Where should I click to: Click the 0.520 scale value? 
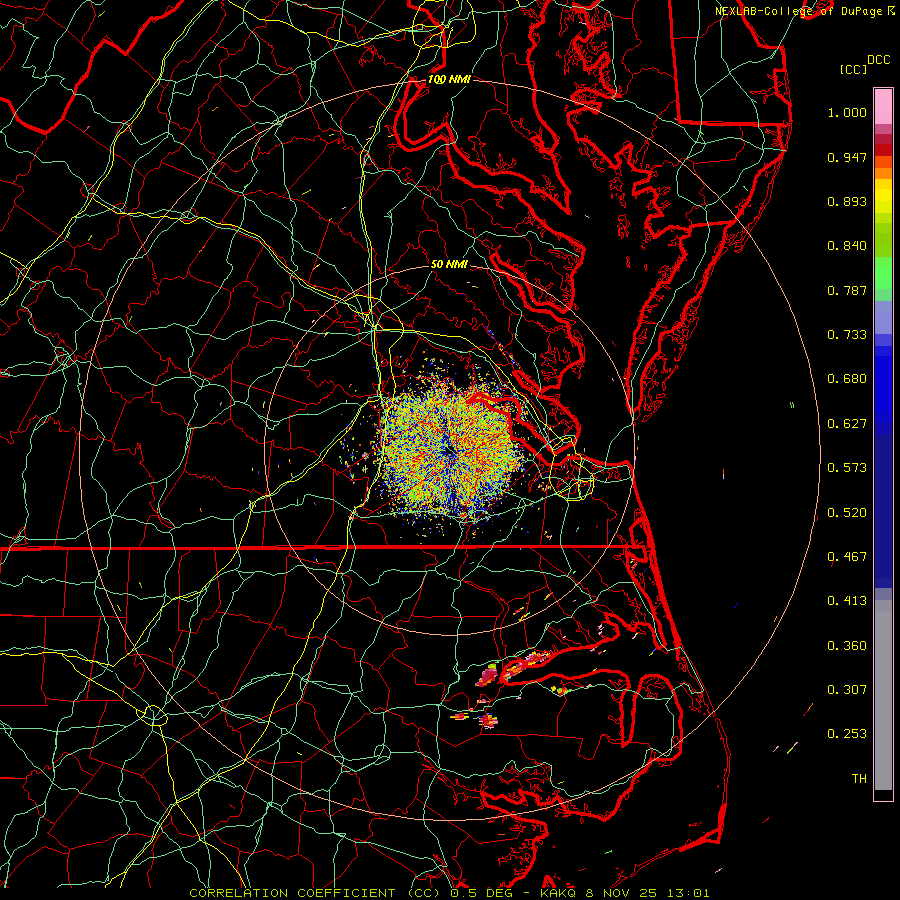(847, 513)
